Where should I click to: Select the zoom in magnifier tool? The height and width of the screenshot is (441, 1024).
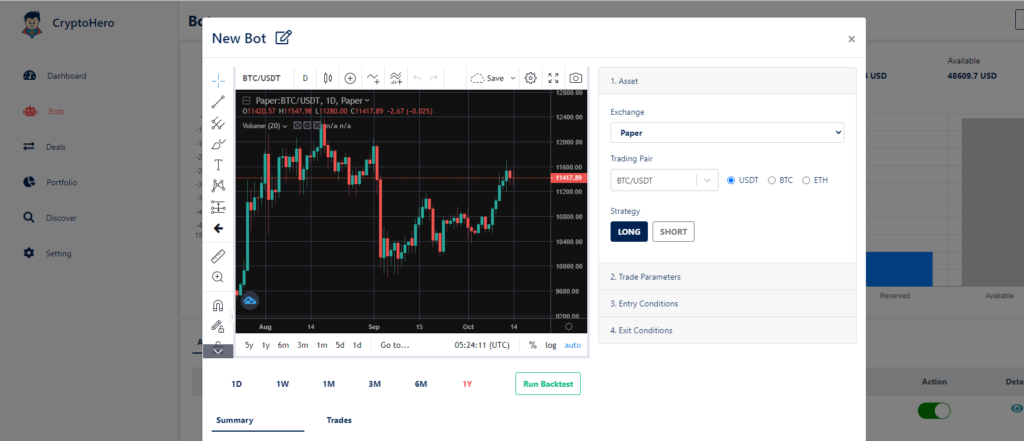tap(218, 277)
